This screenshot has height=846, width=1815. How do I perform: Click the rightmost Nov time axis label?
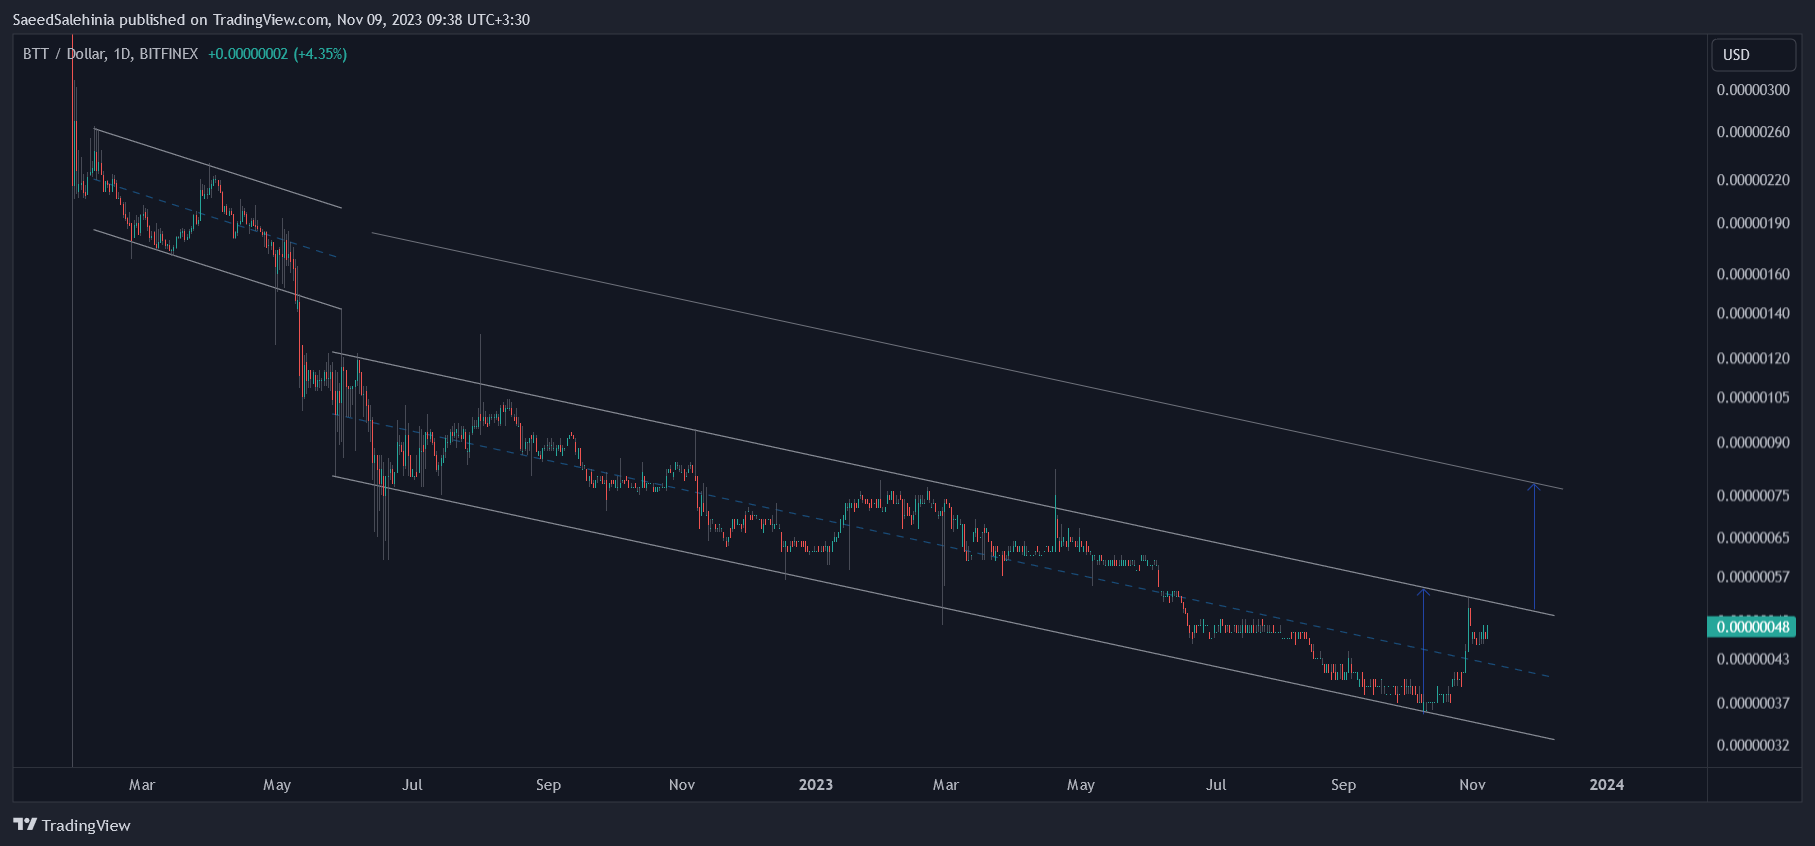(1472, 785)
